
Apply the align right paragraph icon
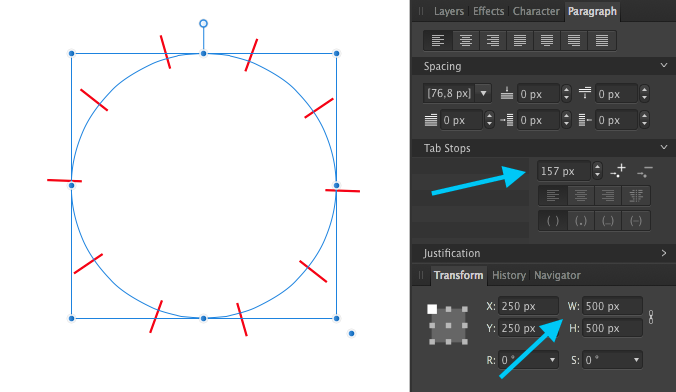(492, 41)
